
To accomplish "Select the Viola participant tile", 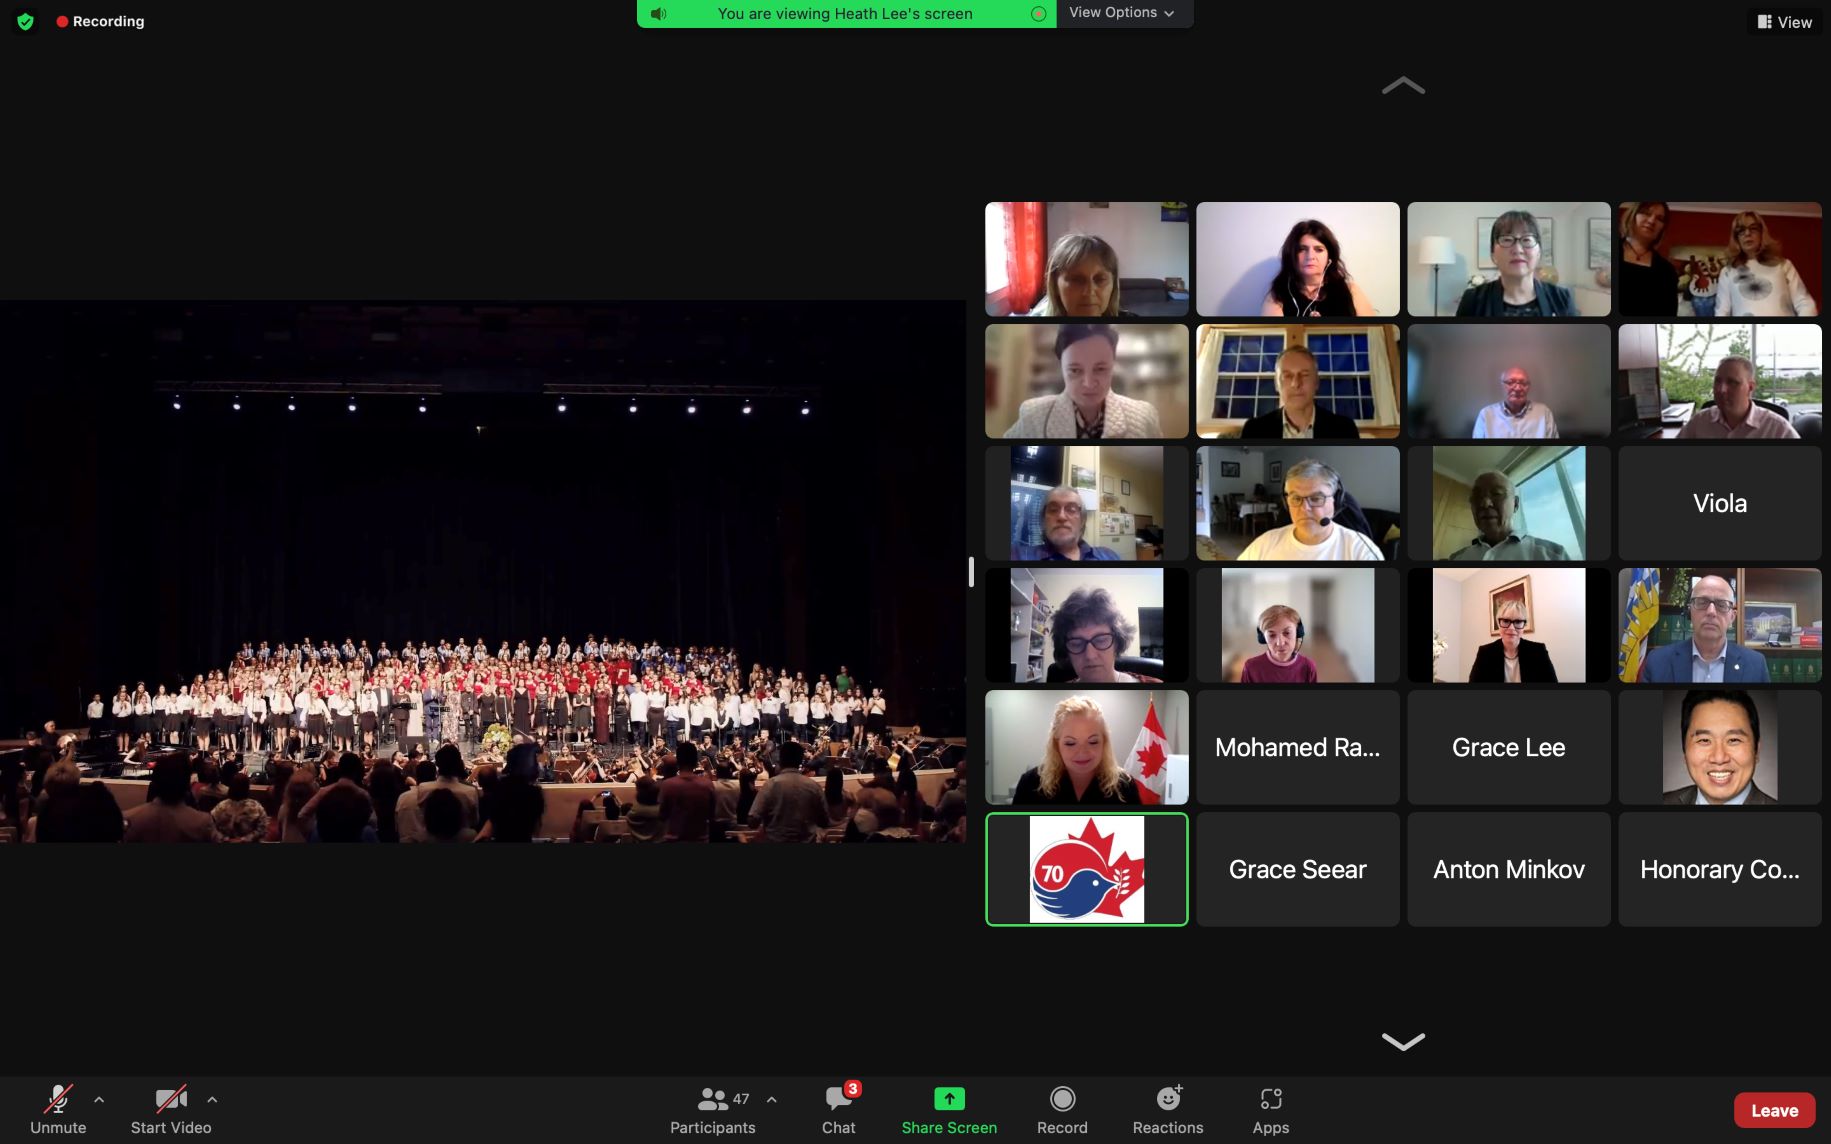I will coord(1720,503).
